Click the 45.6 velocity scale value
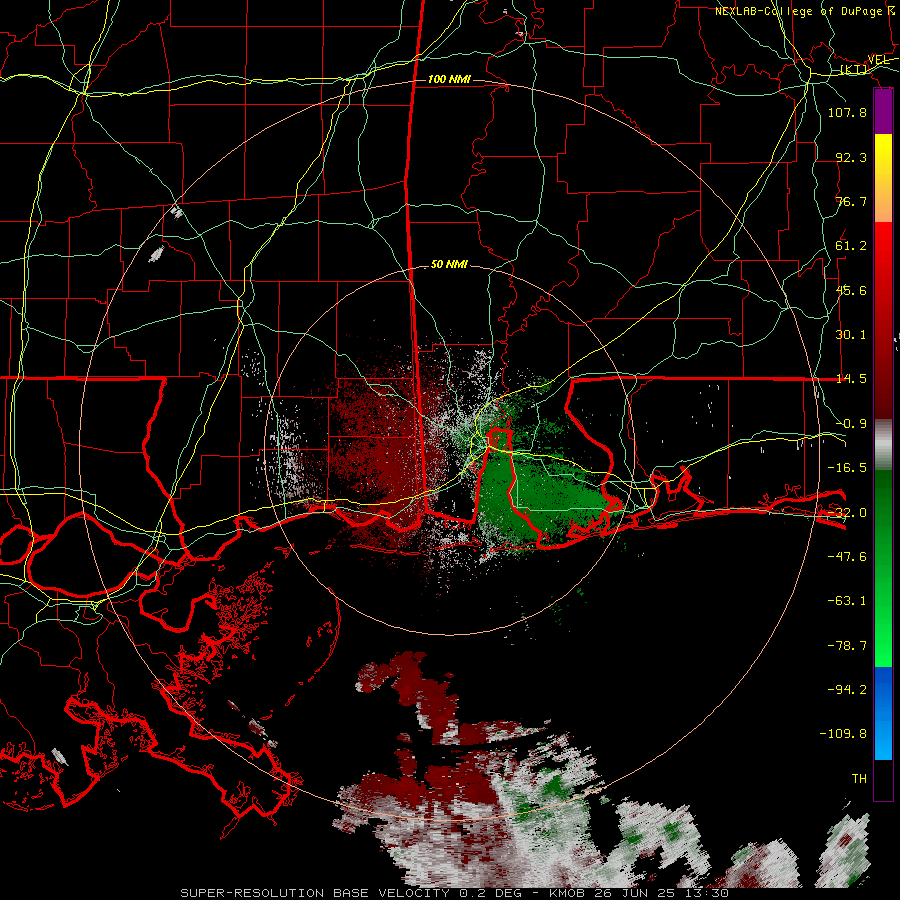900x900 pixels. coord(851,290)
